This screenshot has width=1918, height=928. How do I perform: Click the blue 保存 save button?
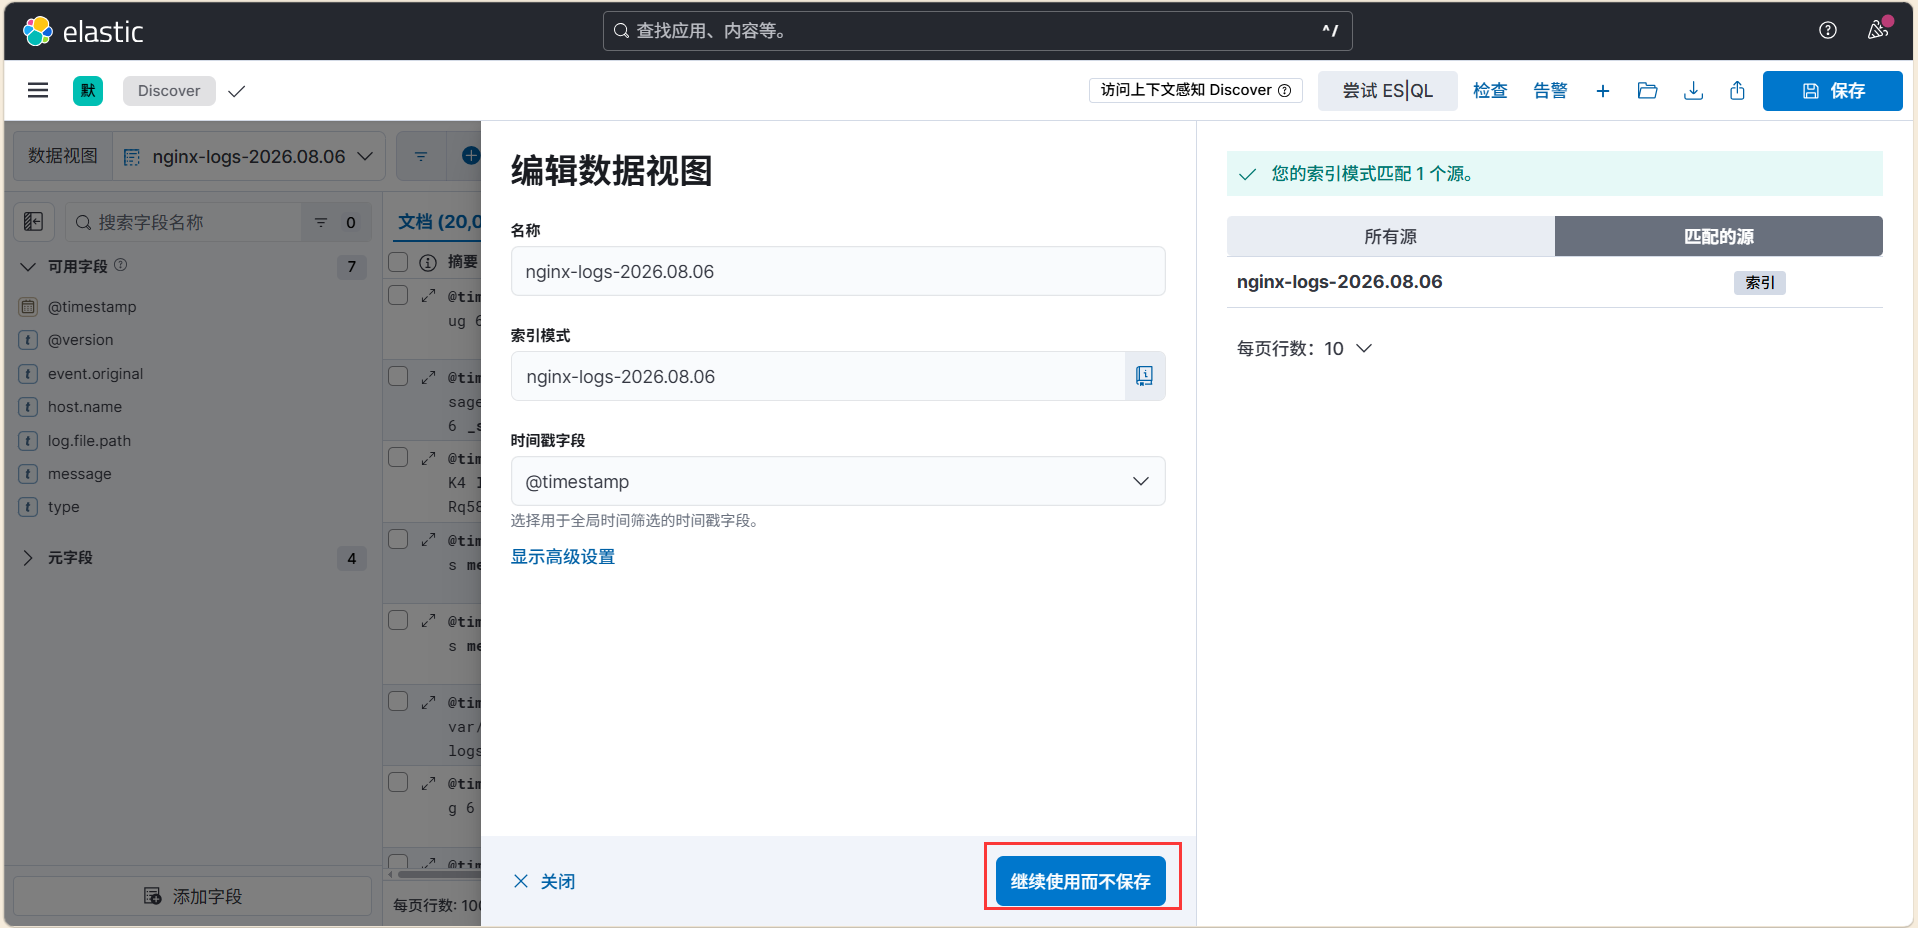tap(1832, 91)
